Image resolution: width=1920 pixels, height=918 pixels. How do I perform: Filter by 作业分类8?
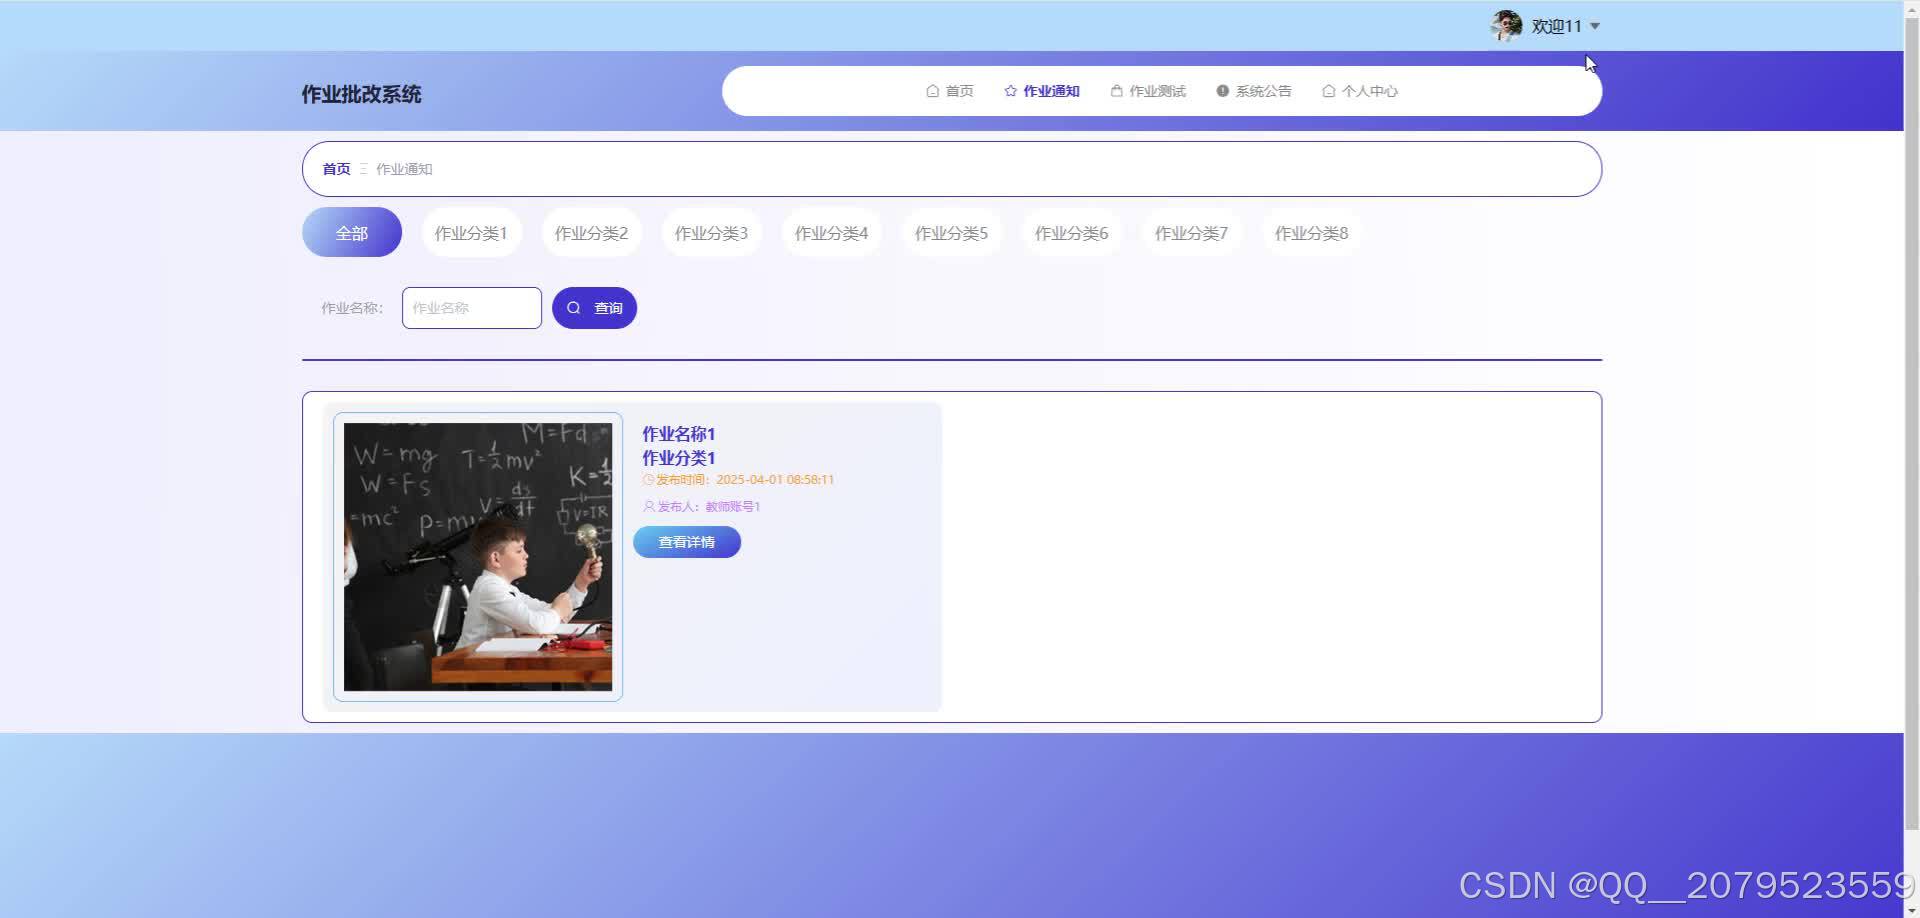pyautogui.click(x=1311, y=232)
